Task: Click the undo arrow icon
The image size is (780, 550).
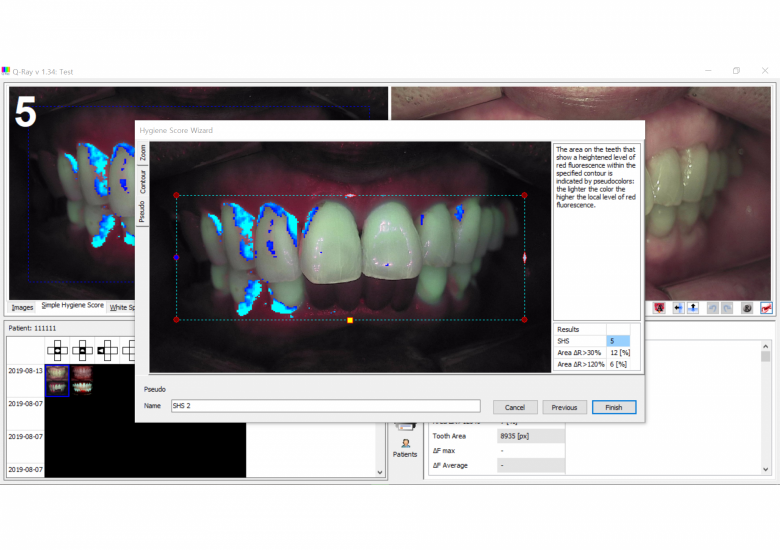Action: point(713,308)
